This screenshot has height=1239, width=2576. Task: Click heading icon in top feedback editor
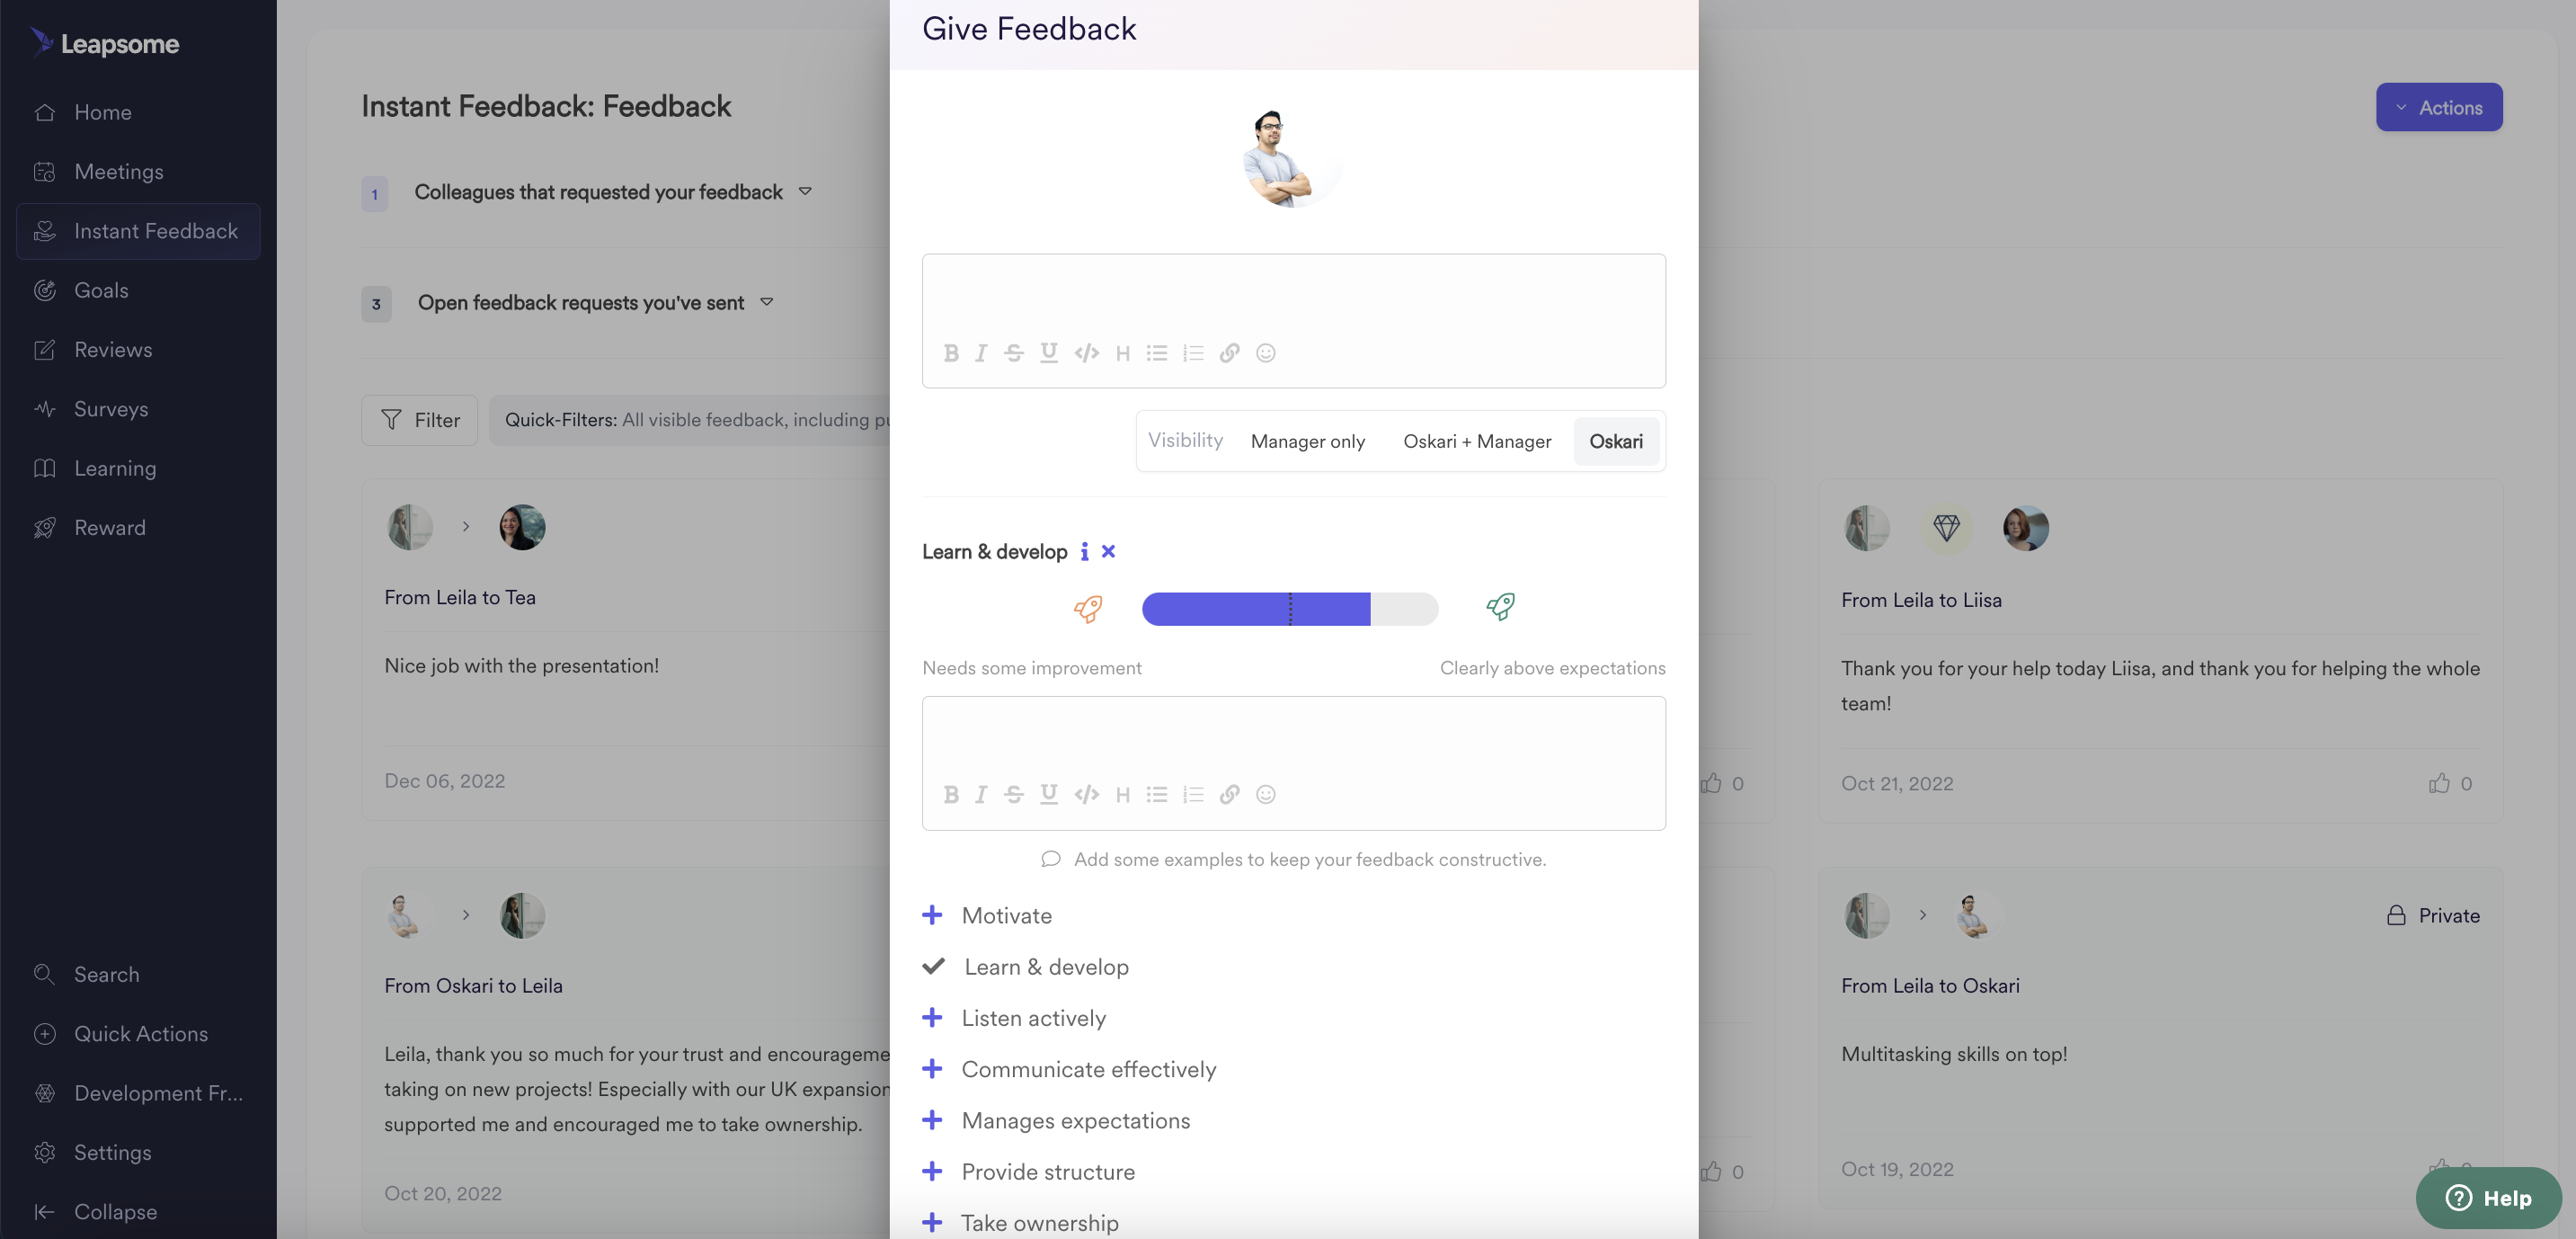[1123, 353]
